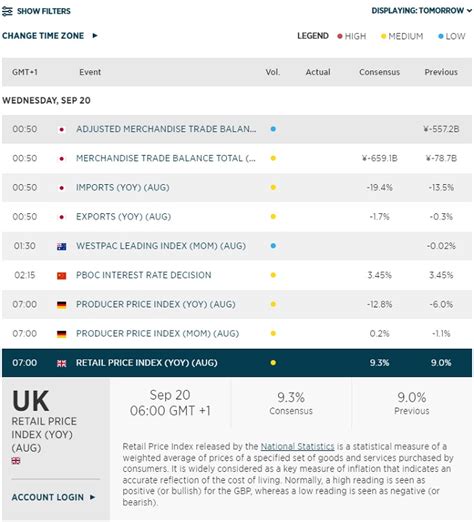
Task: Collapse the Retail Price Index (YoY) row
Action: point(237,363)
